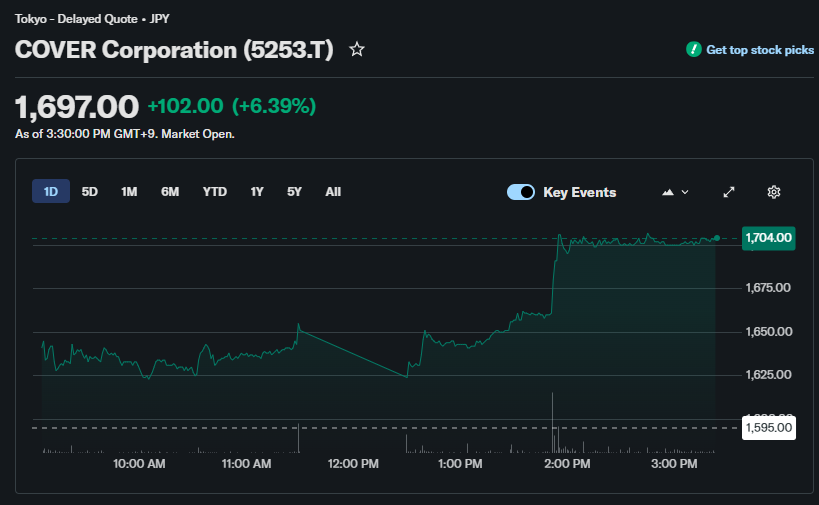Click the 10:00 AM axis label

click(x=139, y=464)
